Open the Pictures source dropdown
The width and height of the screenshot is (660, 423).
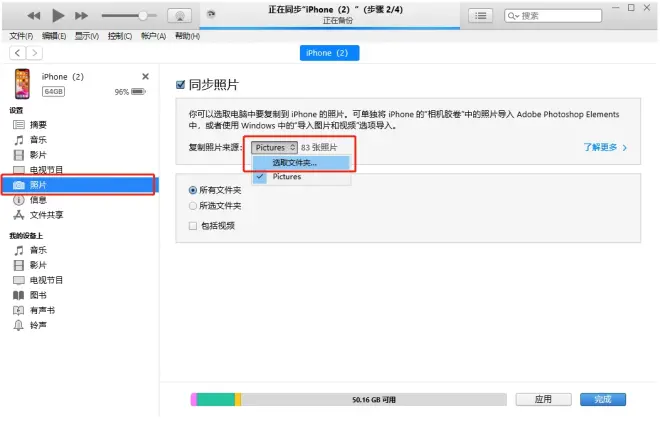click(274, 147)
